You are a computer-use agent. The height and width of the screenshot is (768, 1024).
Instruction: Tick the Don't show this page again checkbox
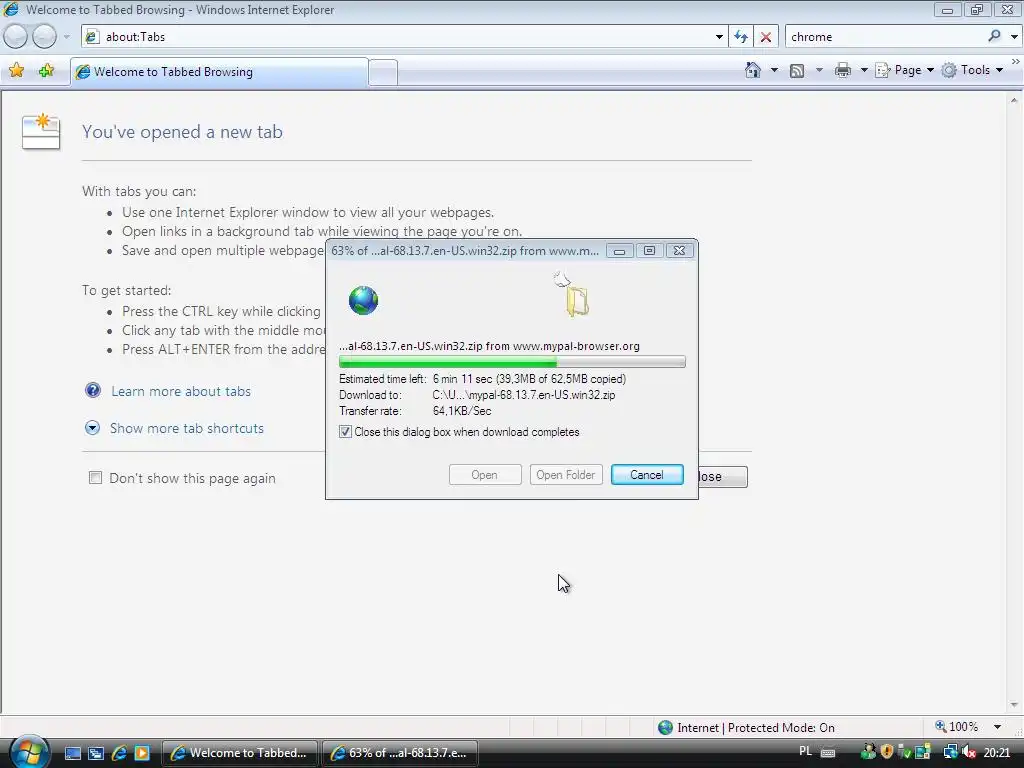pos(95,478)
